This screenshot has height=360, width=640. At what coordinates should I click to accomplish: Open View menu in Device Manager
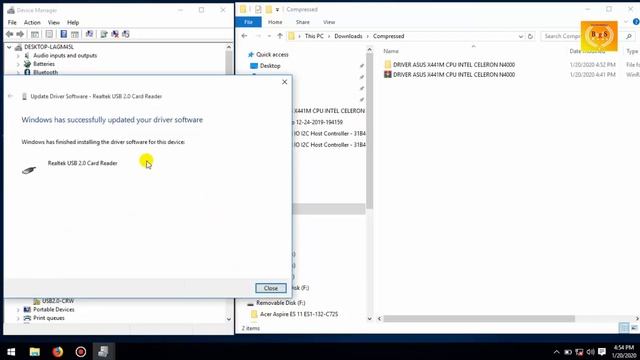tap(54, 22)
